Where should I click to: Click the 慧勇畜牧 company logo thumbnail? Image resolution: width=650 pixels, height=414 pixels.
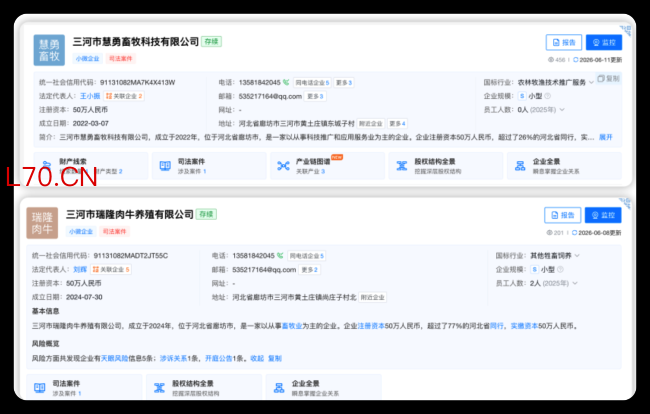coord(49,50)
